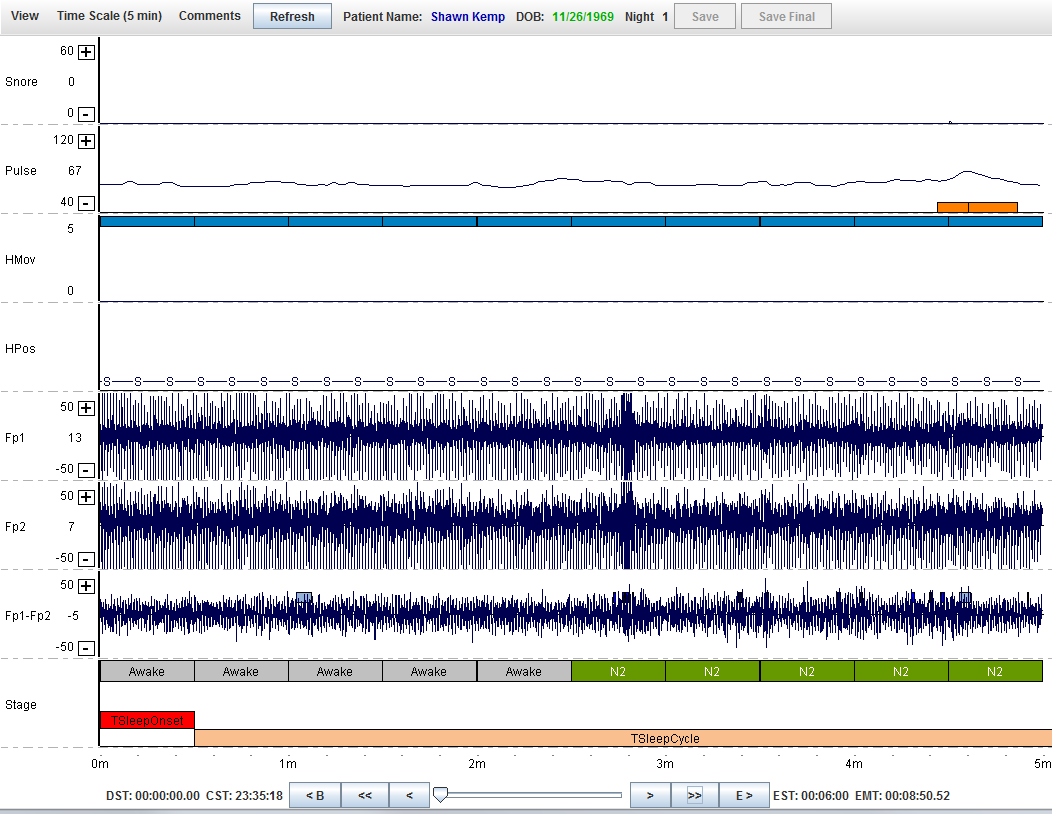
Task: Increase the Snore channel scale with plus
Action: coord(86,52)
